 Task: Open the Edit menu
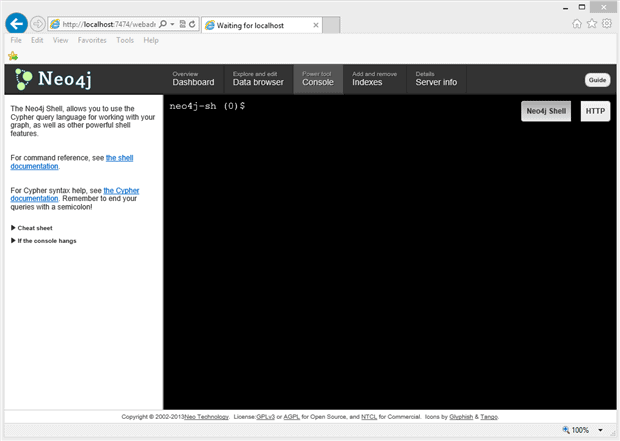pyautogui.click(x=37, y=40)
